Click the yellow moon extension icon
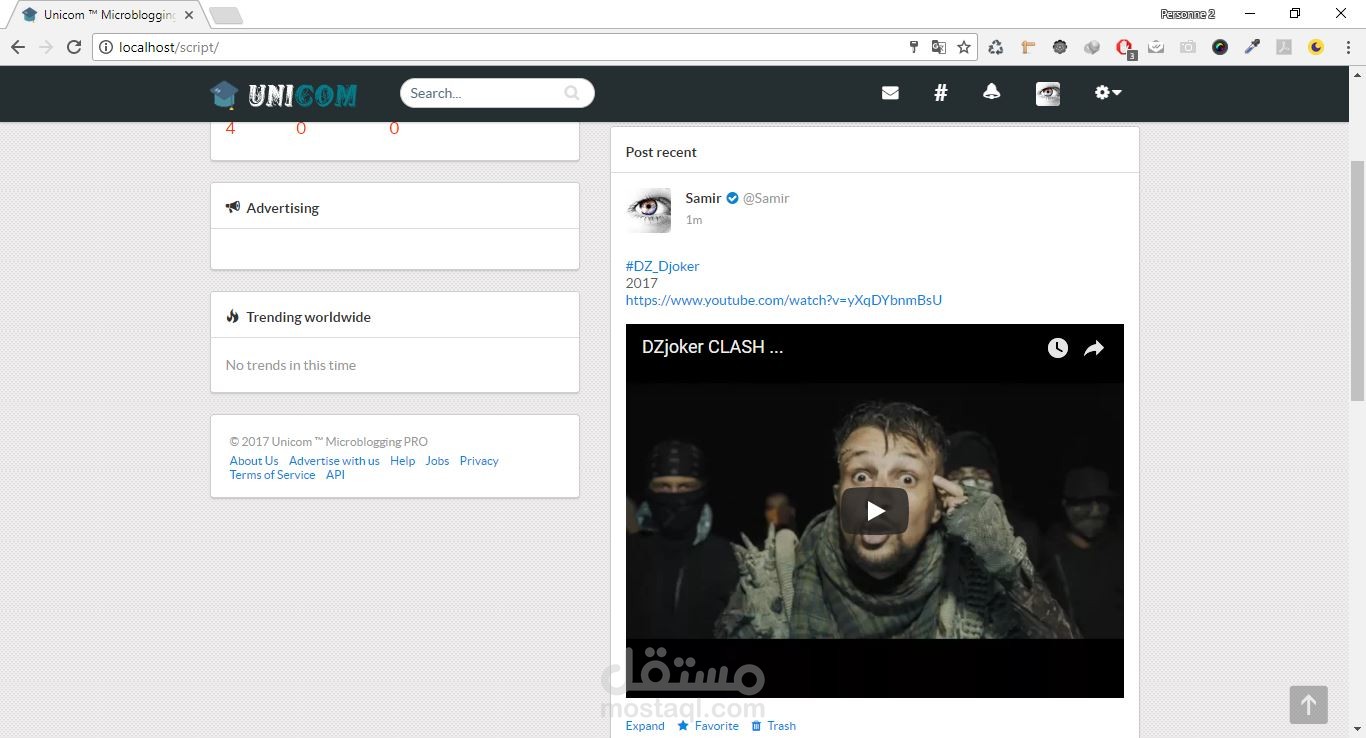 tap(1316, 47)
